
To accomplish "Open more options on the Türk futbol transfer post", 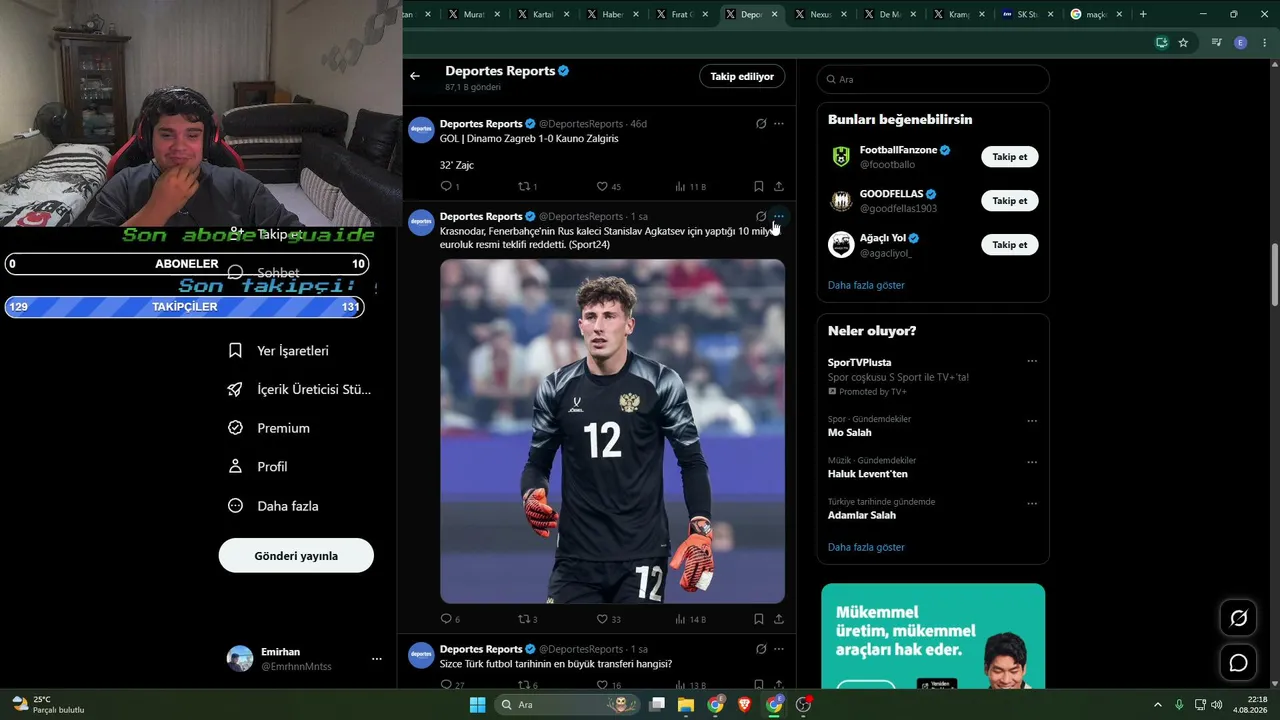I will [x=779, y=649].
